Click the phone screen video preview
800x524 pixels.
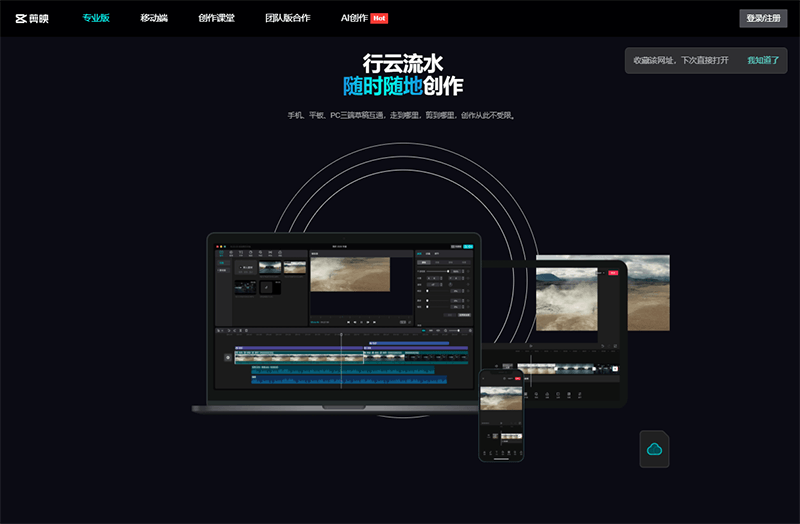point(501,398)
